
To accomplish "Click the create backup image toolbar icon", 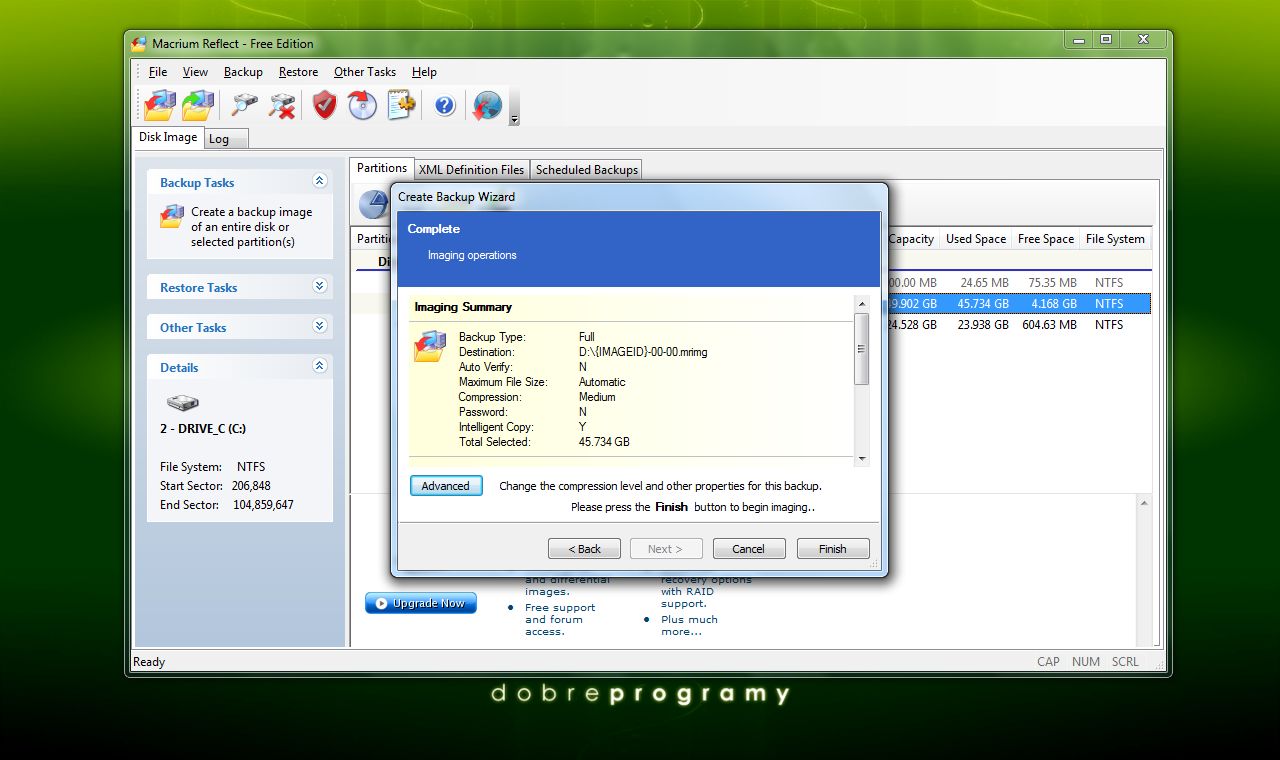I will coord(159,105).
